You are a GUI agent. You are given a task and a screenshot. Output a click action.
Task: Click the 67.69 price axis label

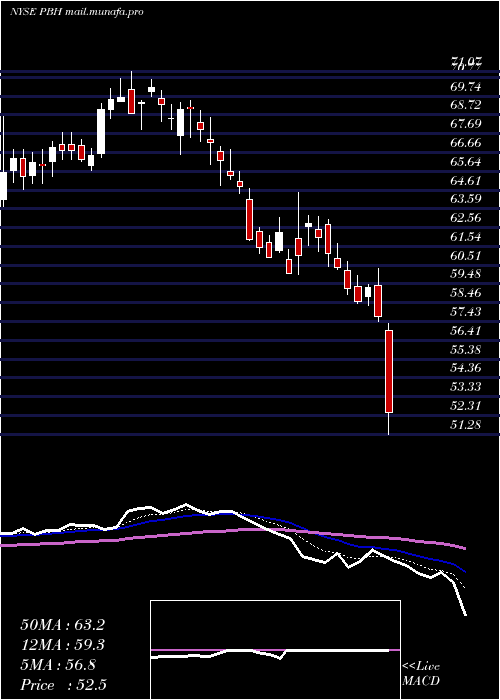[x=466, y=124]
